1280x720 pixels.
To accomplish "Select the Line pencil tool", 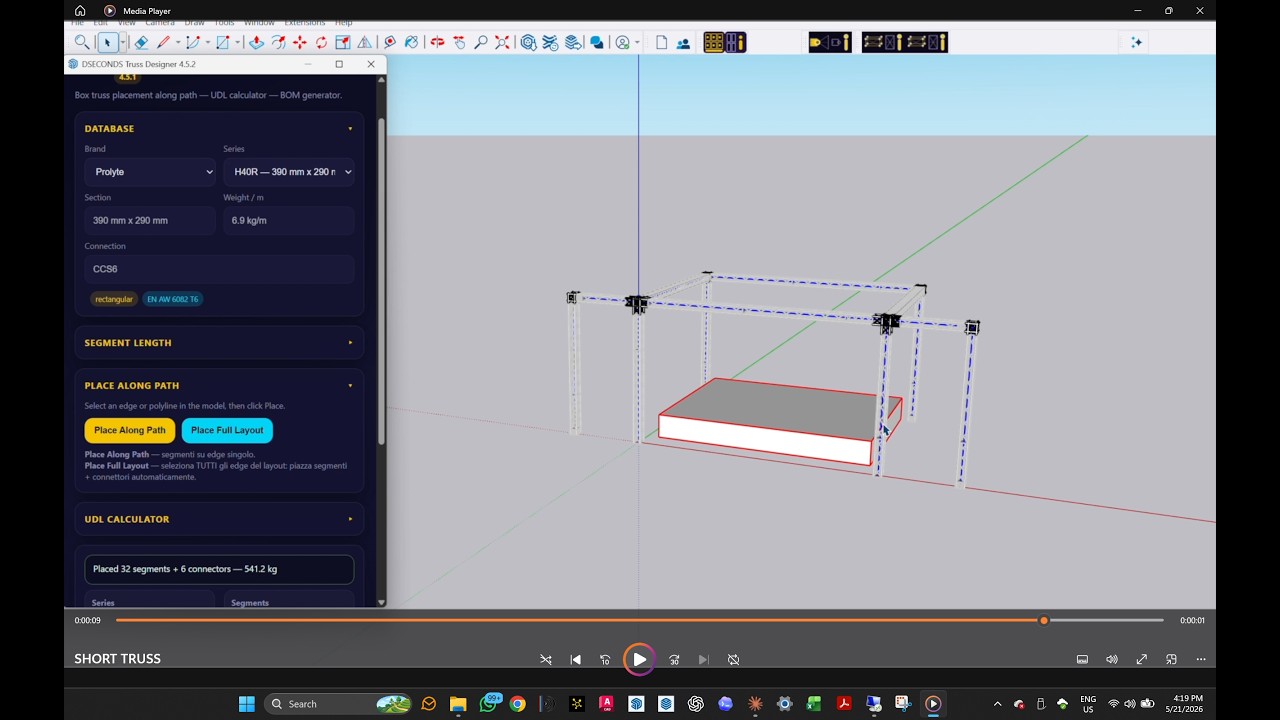I will [x=163, y=42].
